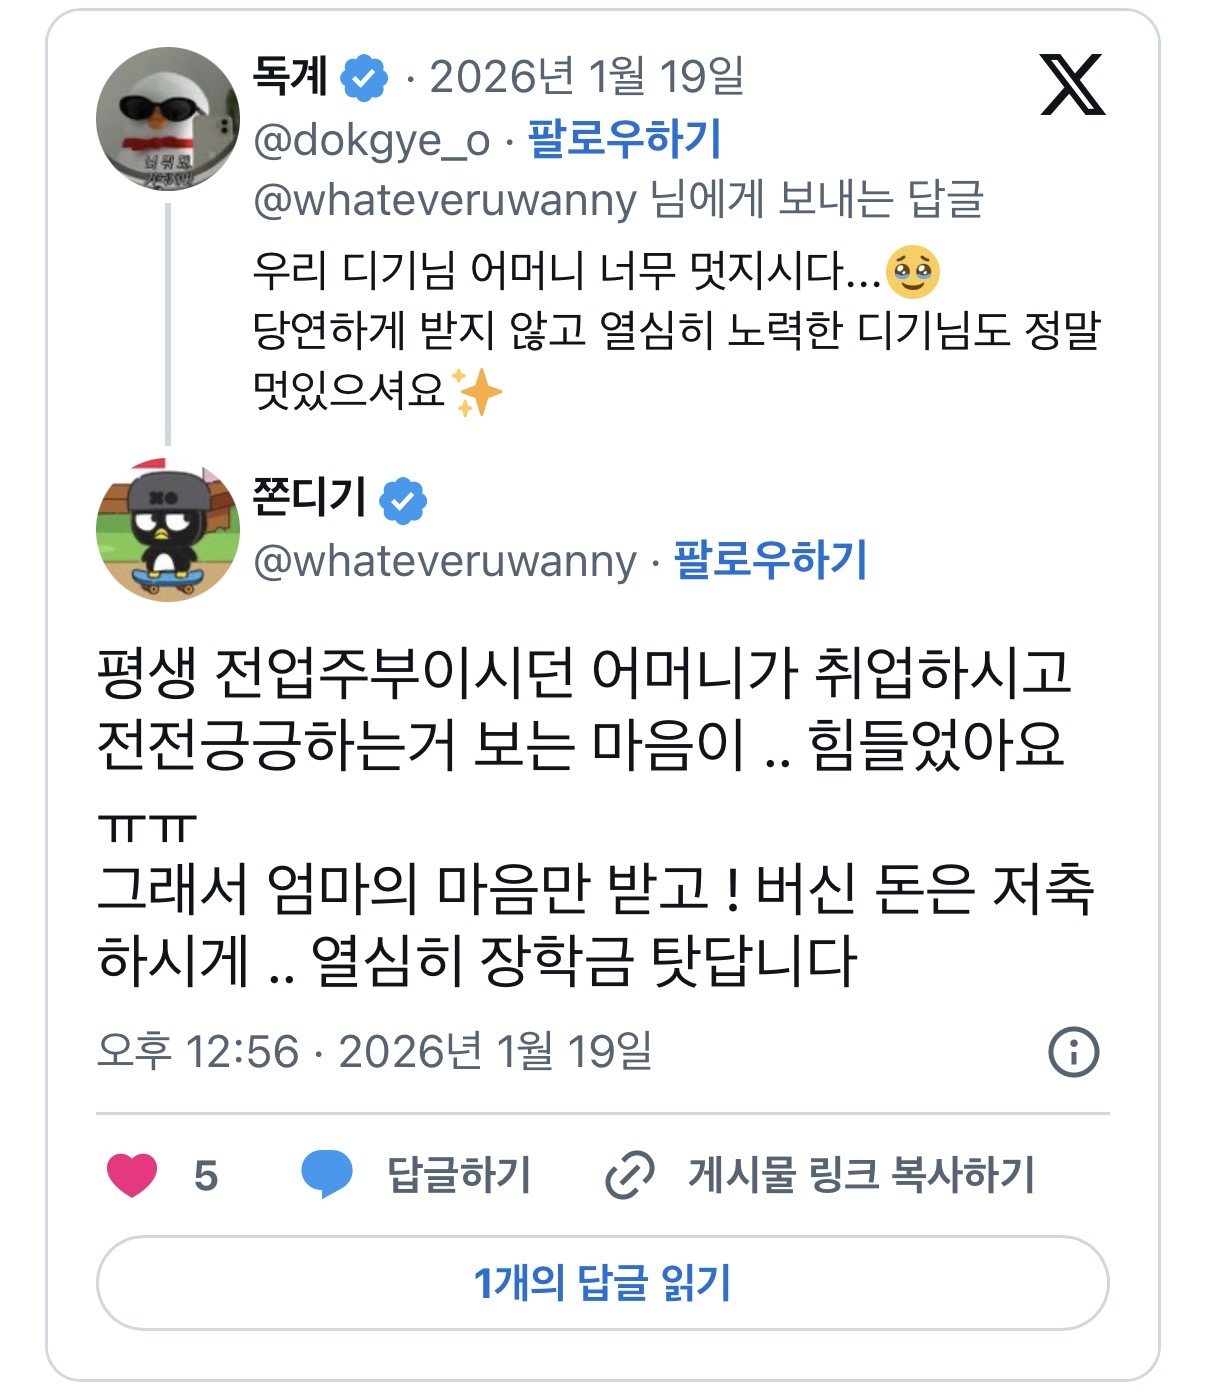Click the verified badge next to 쫀디기
Viewport: 1206px width, 1392px height.
tap(403, 500)
